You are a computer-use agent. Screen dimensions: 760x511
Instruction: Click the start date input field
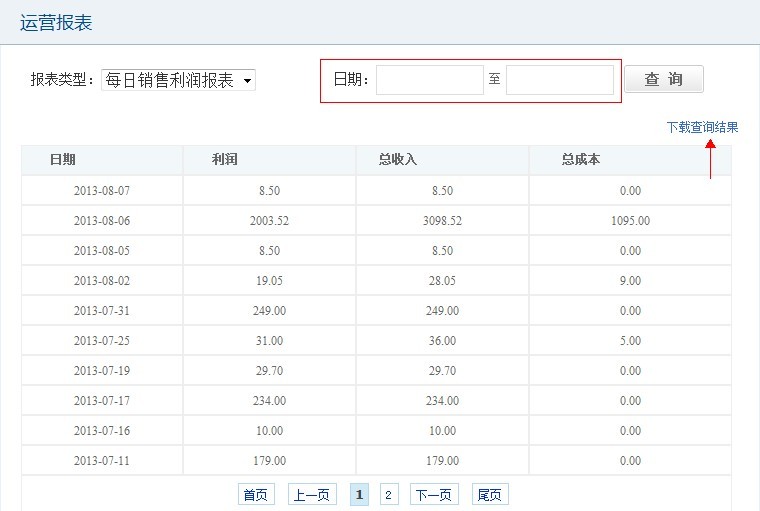click(x=429, y=80)
